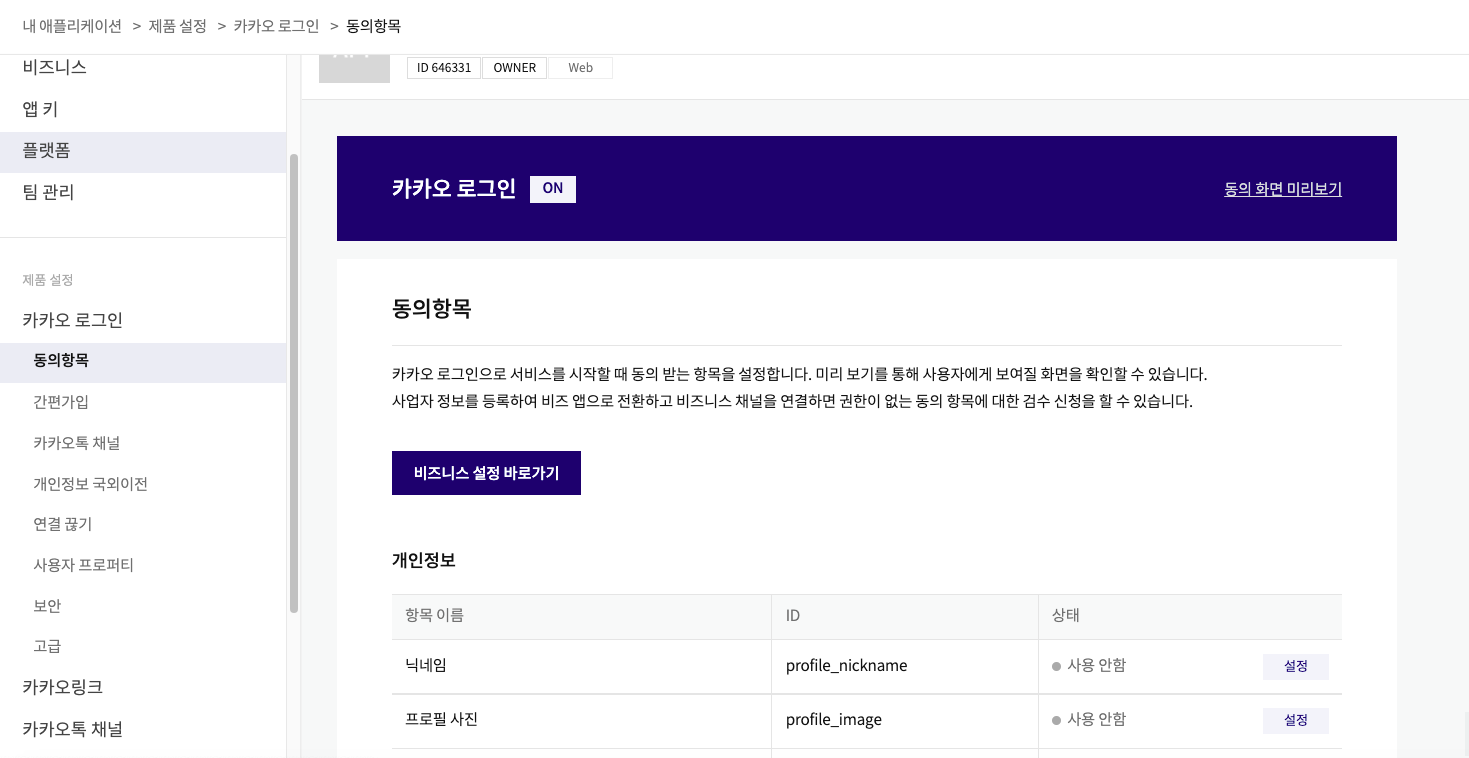
Task: Click the 동의항목 section heading
Action: pos(432,309)
